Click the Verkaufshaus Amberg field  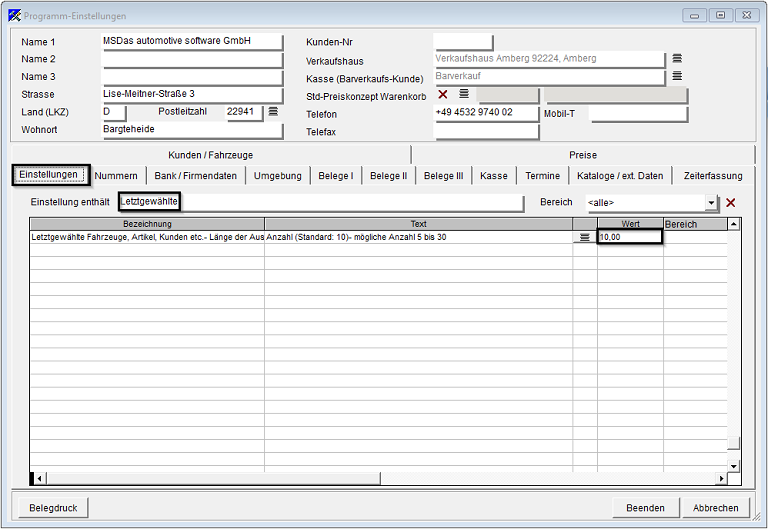pos(549,59)
